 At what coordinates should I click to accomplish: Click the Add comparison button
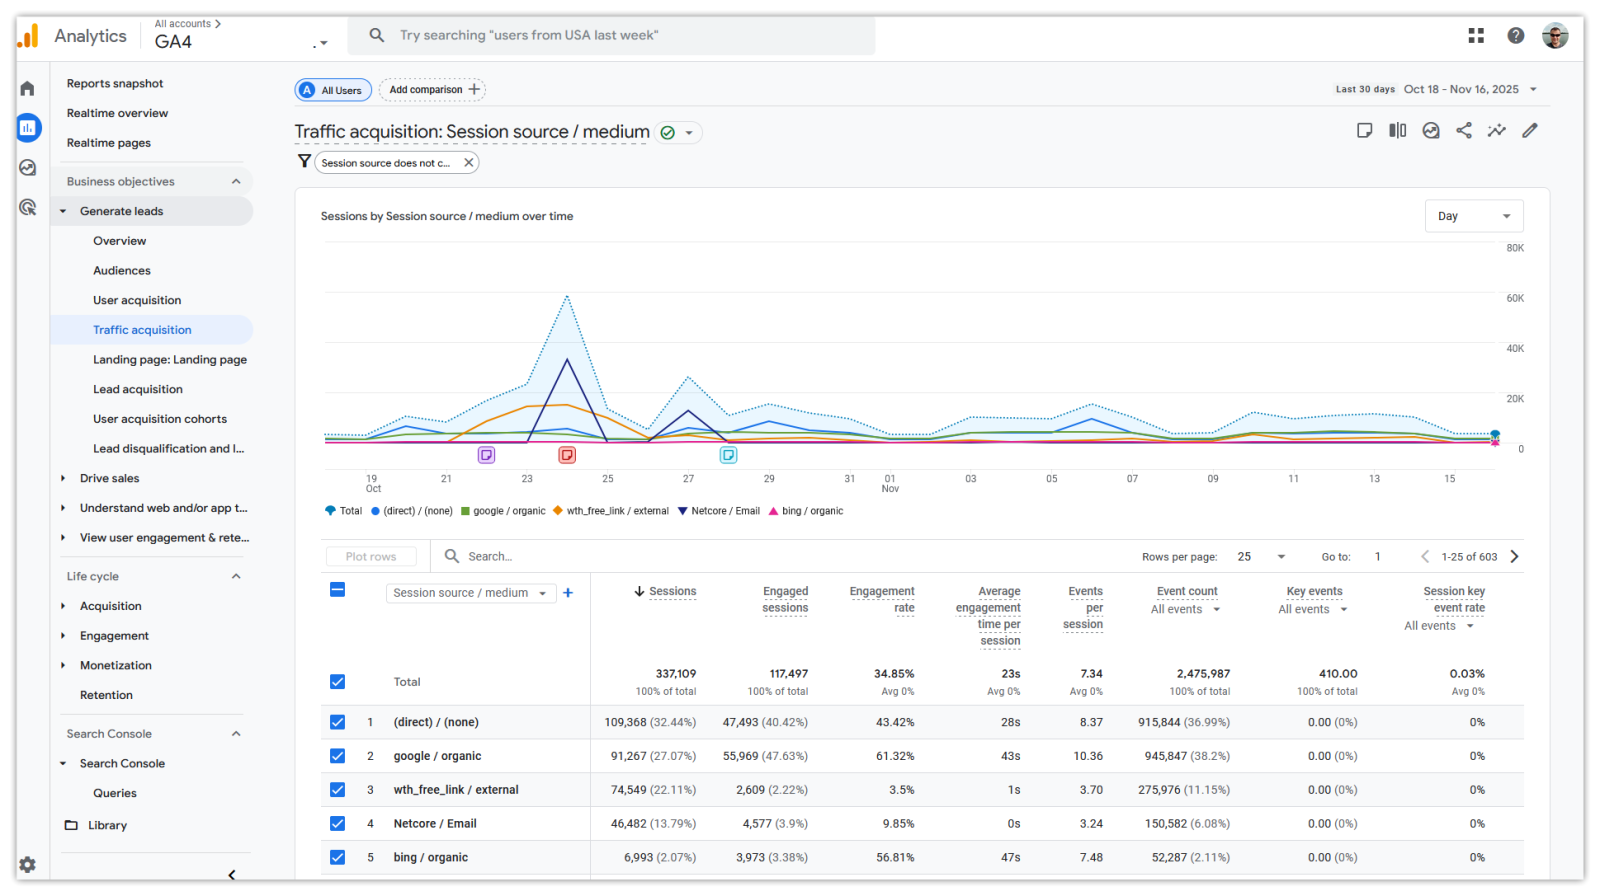pos(433,90)
